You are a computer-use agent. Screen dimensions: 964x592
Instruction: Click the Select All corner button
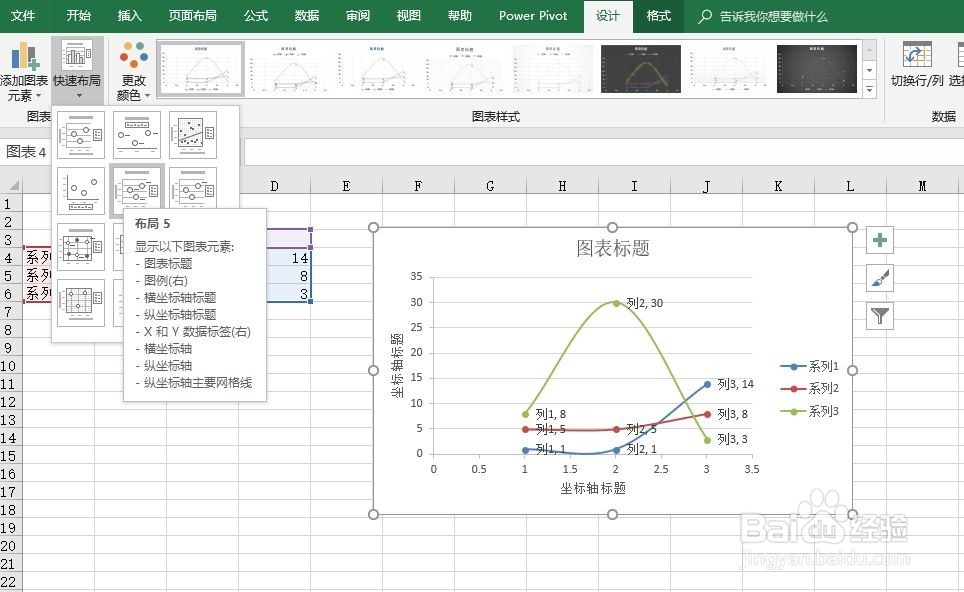click(12, 185)
